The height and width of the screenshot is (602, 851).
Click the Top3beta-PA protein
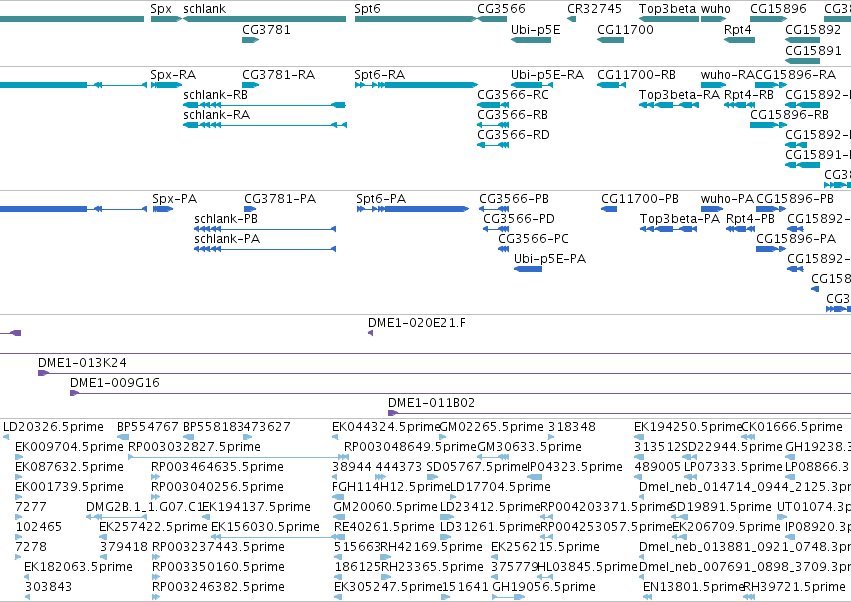669,229
